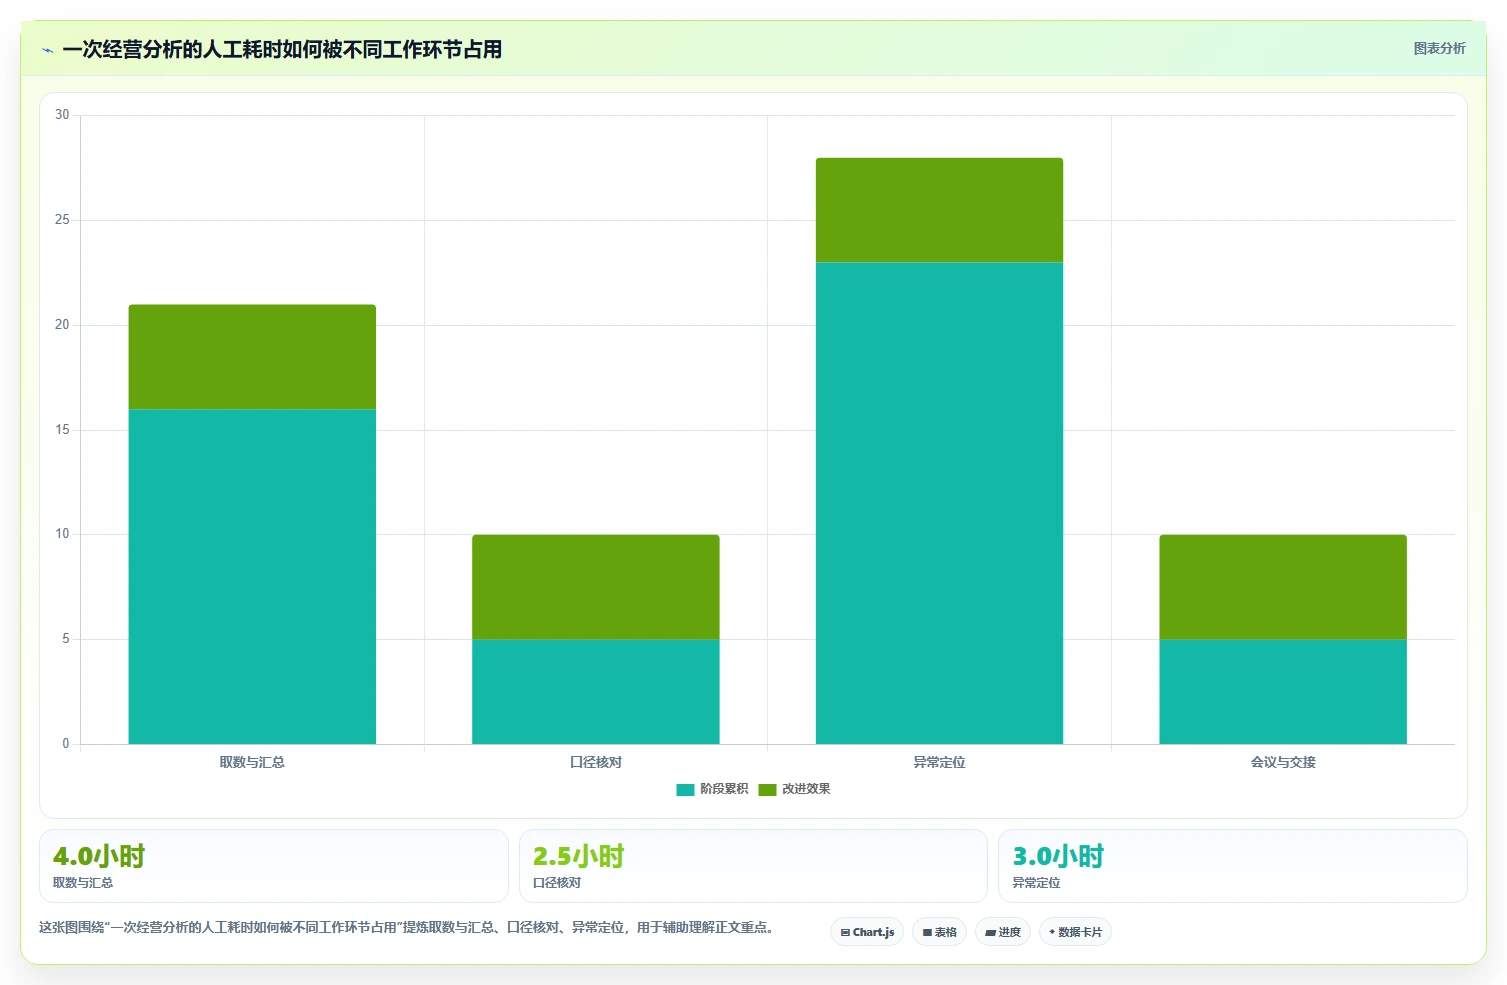This screenshot has width=1507, height=985.
Task: Click the 异常定位 caption under 3.0小时
Action: 1036,883
